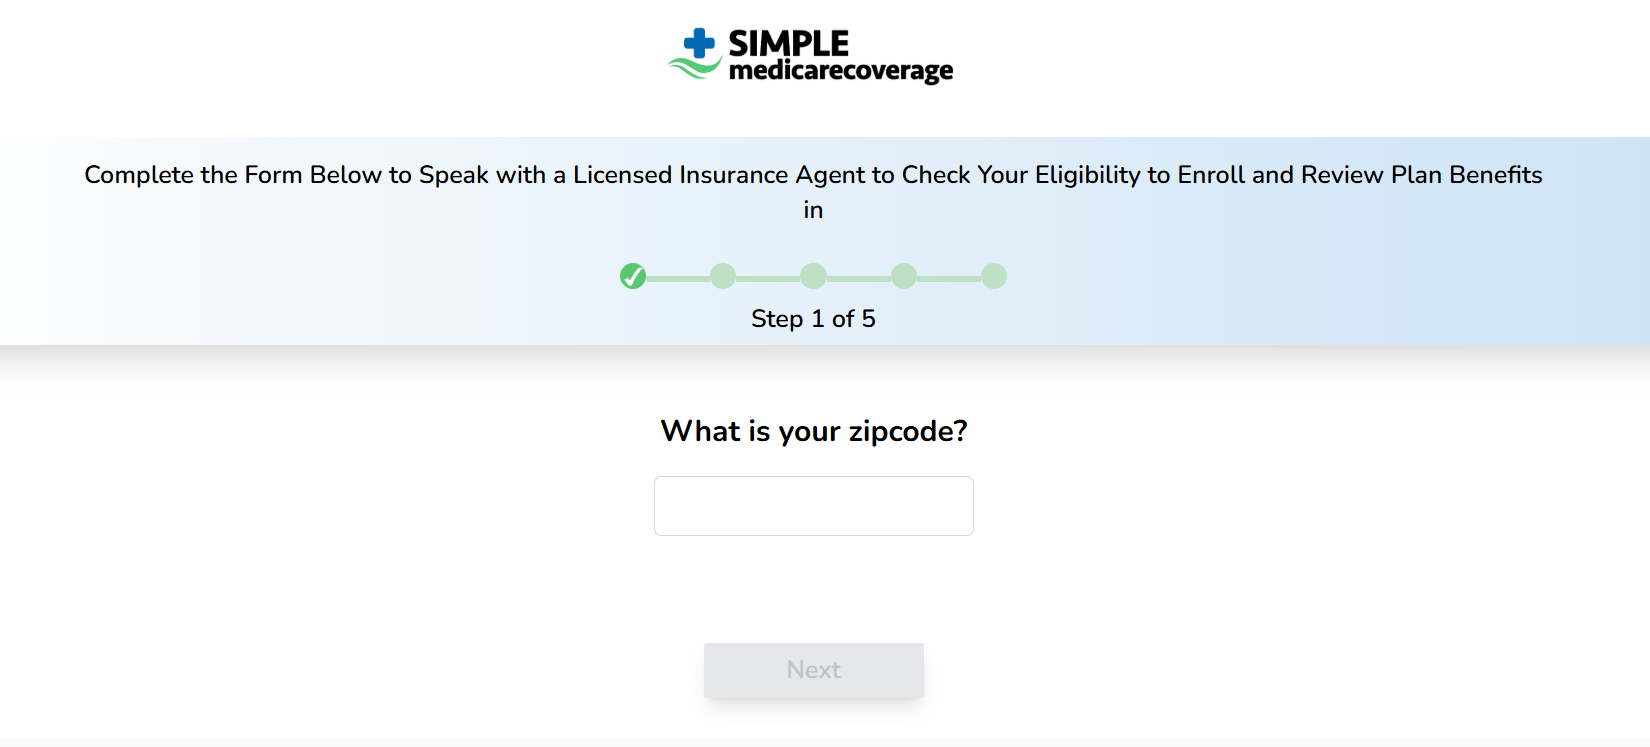Click the green checkmark step one indicator
The height and width of the screenshot is (747, 1650).
tap(633, 276)
